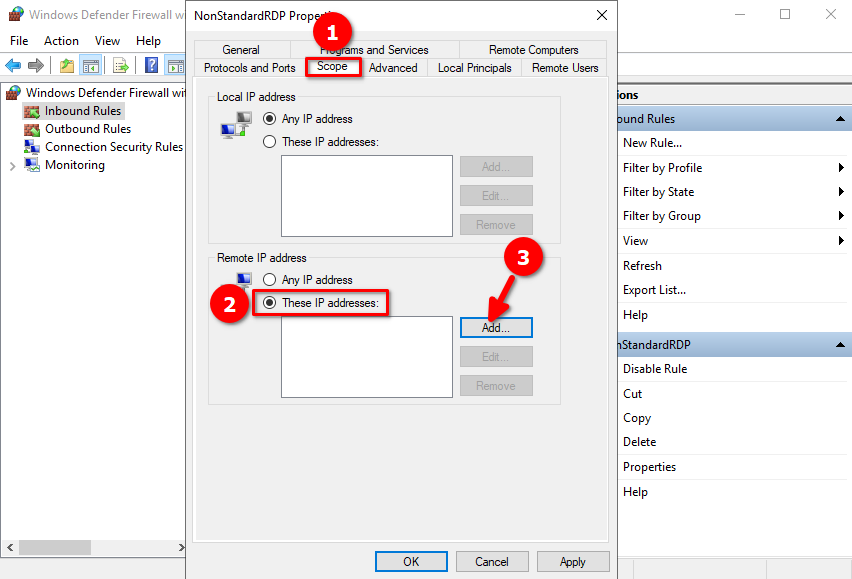Viewport: 852px width, 579px height.
Task: Click Cut in the Actions pane
Action: click(632, 394)
